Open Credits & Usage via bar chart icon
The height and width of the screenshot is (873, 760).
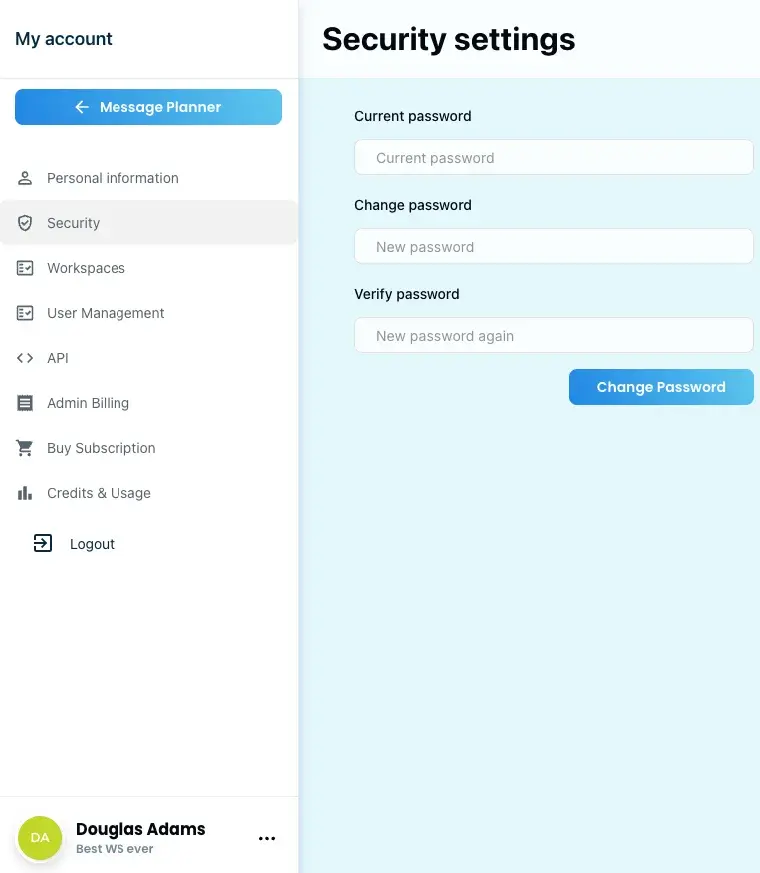(x=24, y=492)
